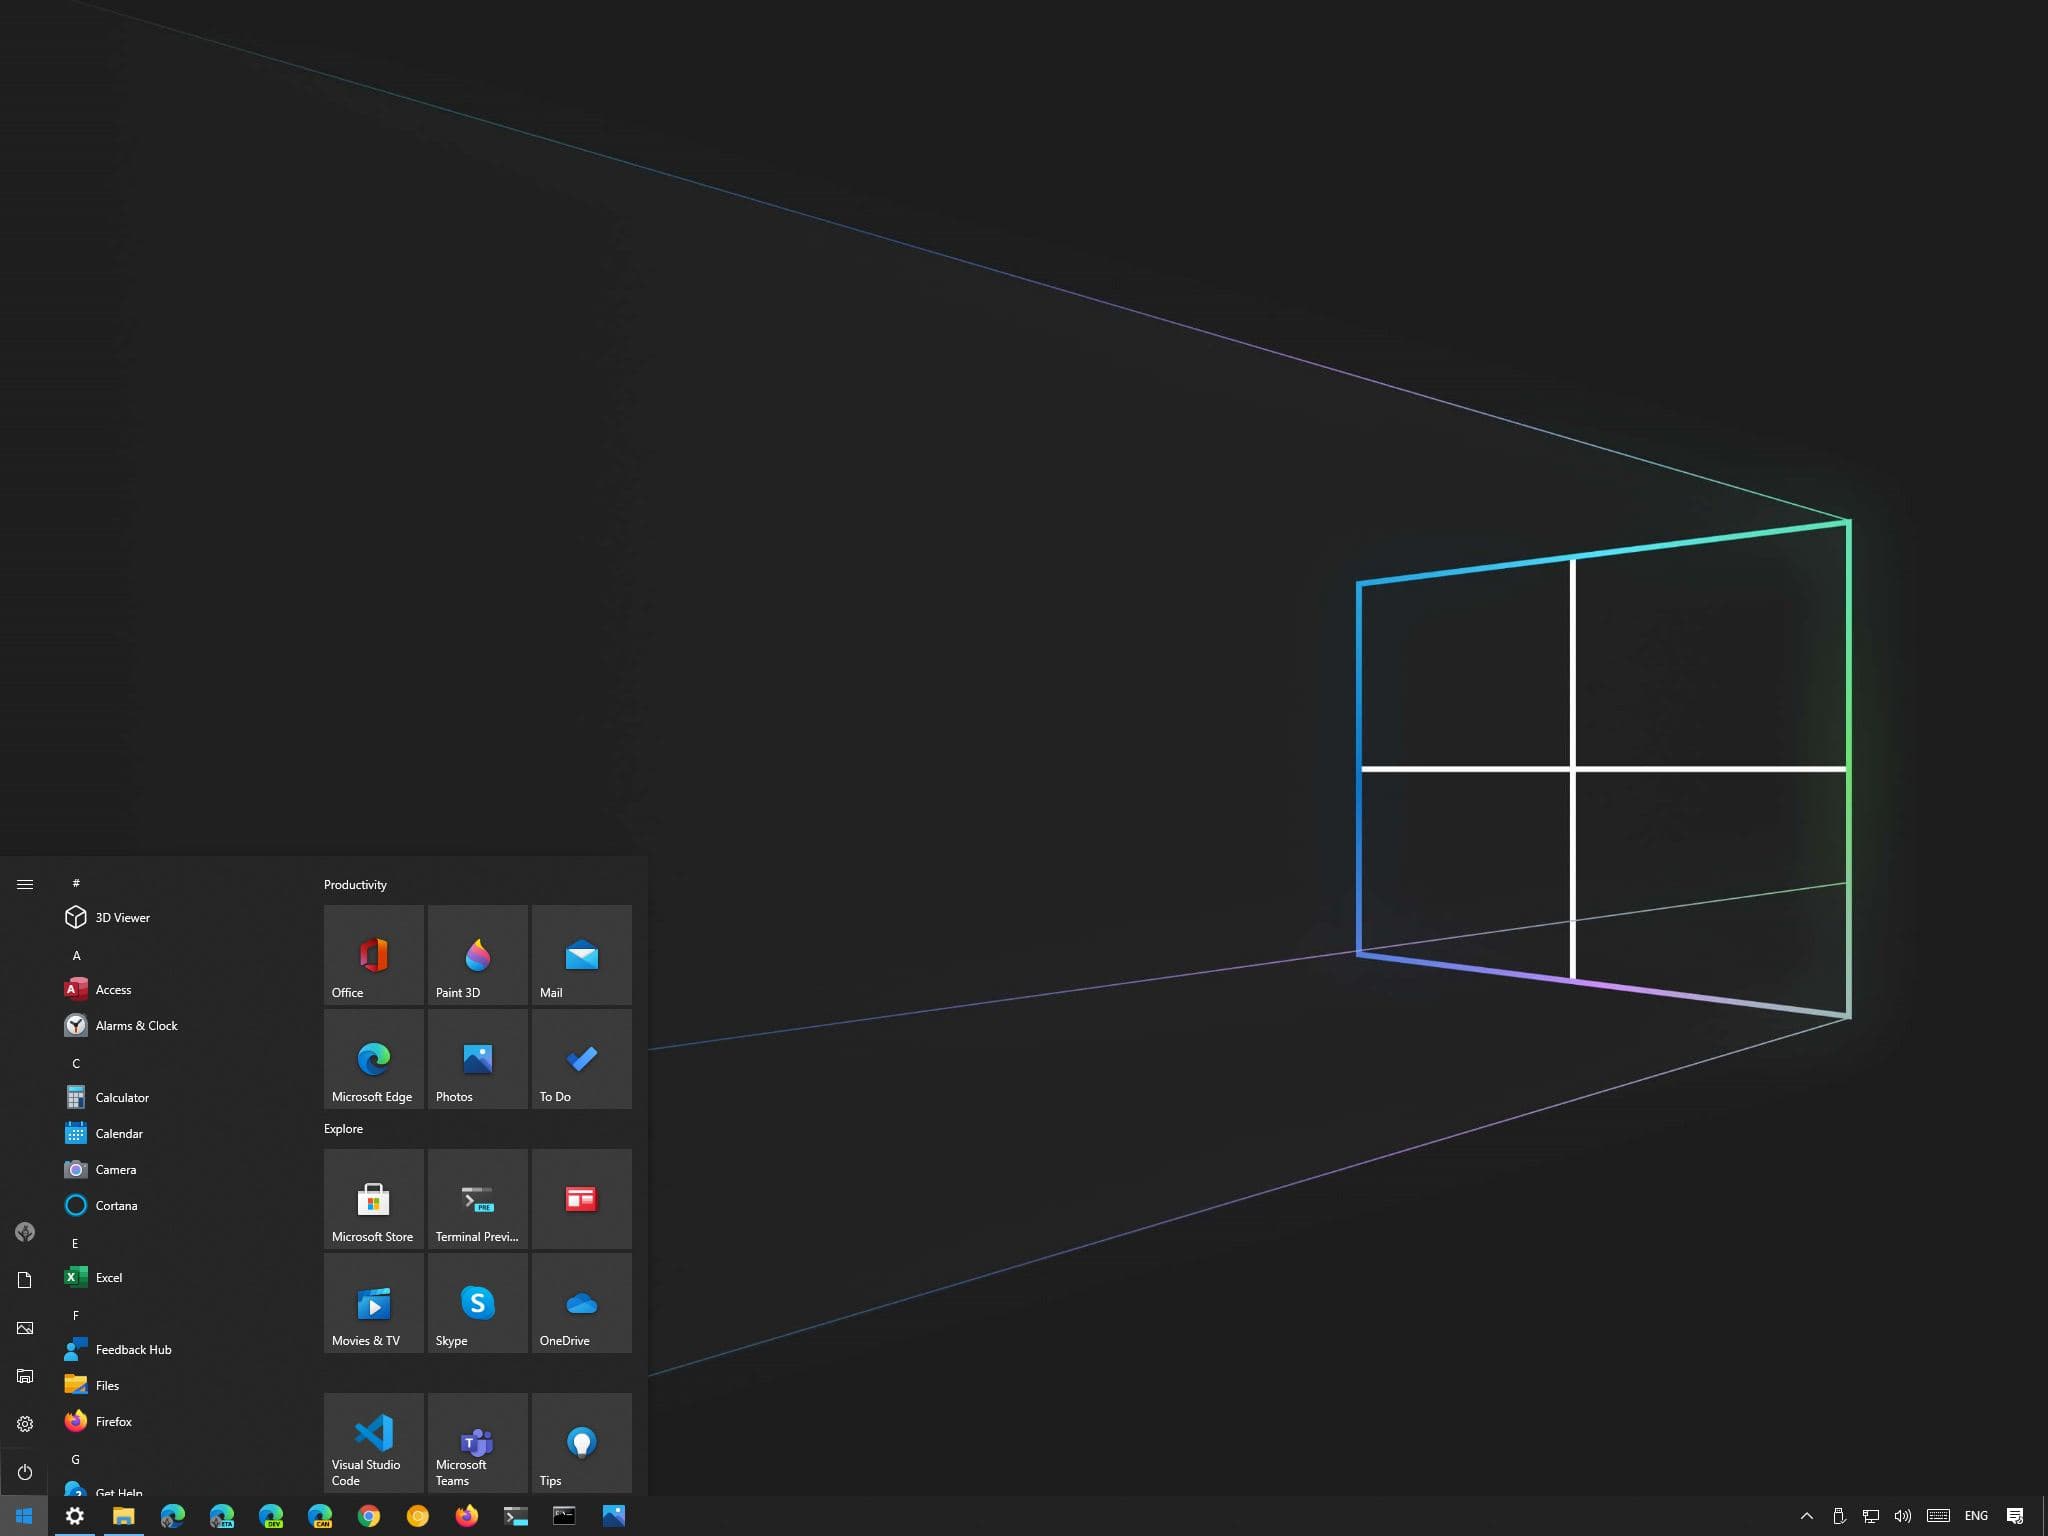The height and width of the screenshot is (1536, 2048).
Task: Open the Photos app on the taskbar
Action: (x=613, y=1516)
